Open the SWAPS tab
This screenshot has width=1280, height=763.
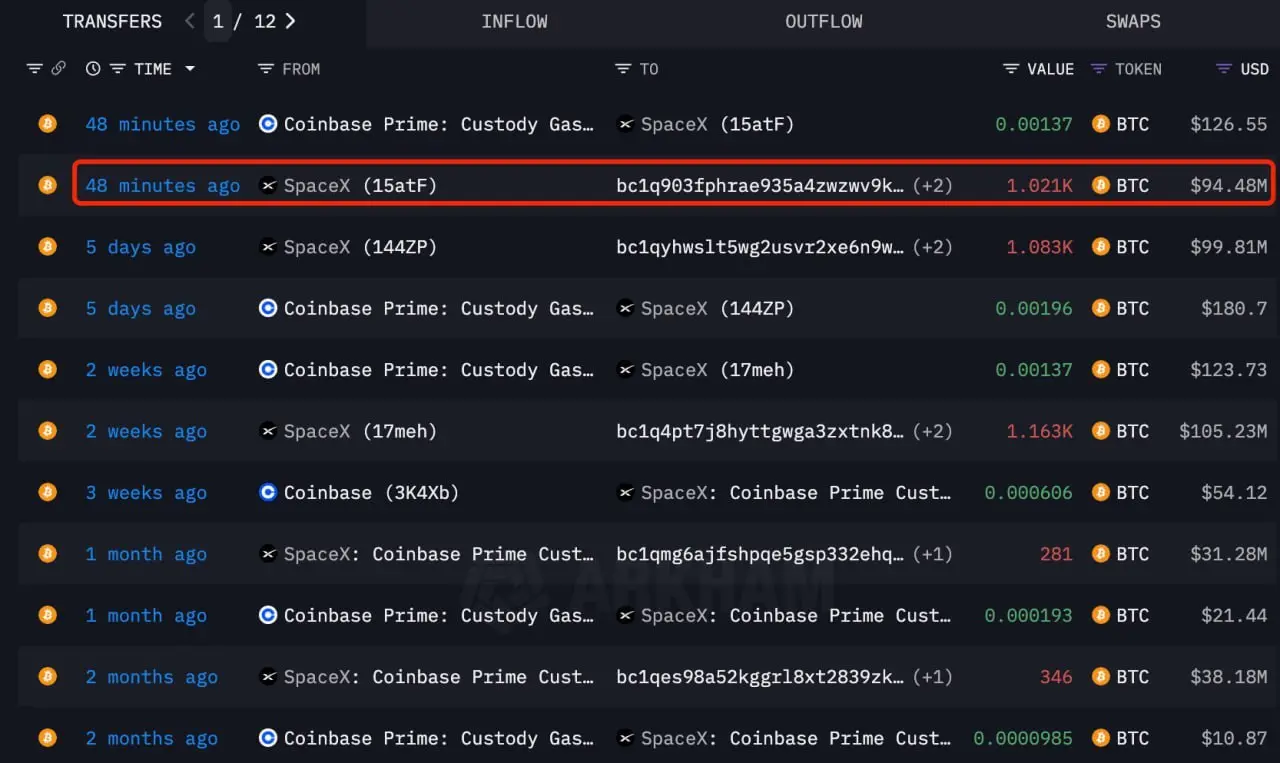tap(1133, 21)
